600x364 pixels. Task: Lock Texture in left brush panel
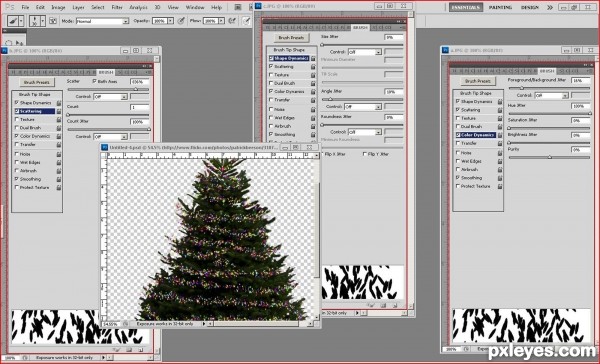point(59,119)
